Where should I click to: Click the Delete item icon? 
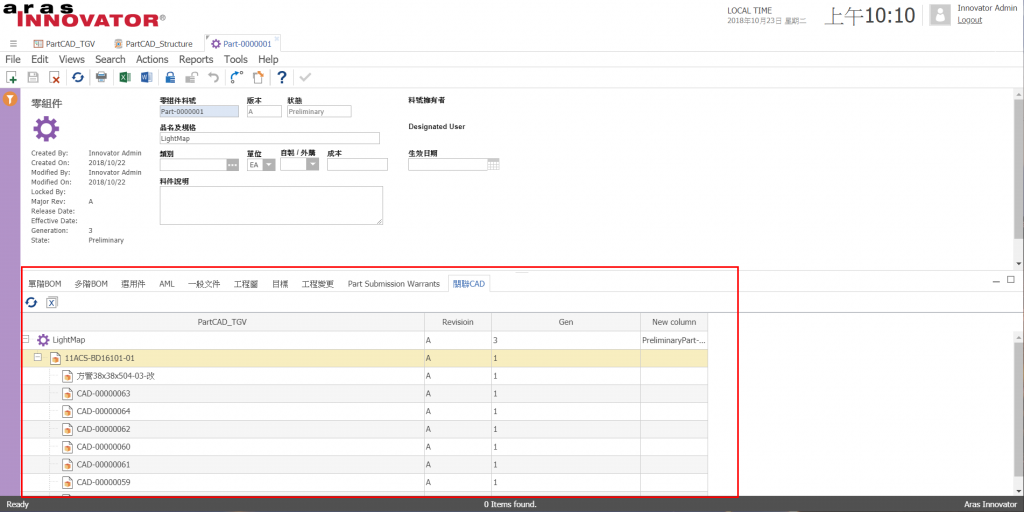pos(55,78)
